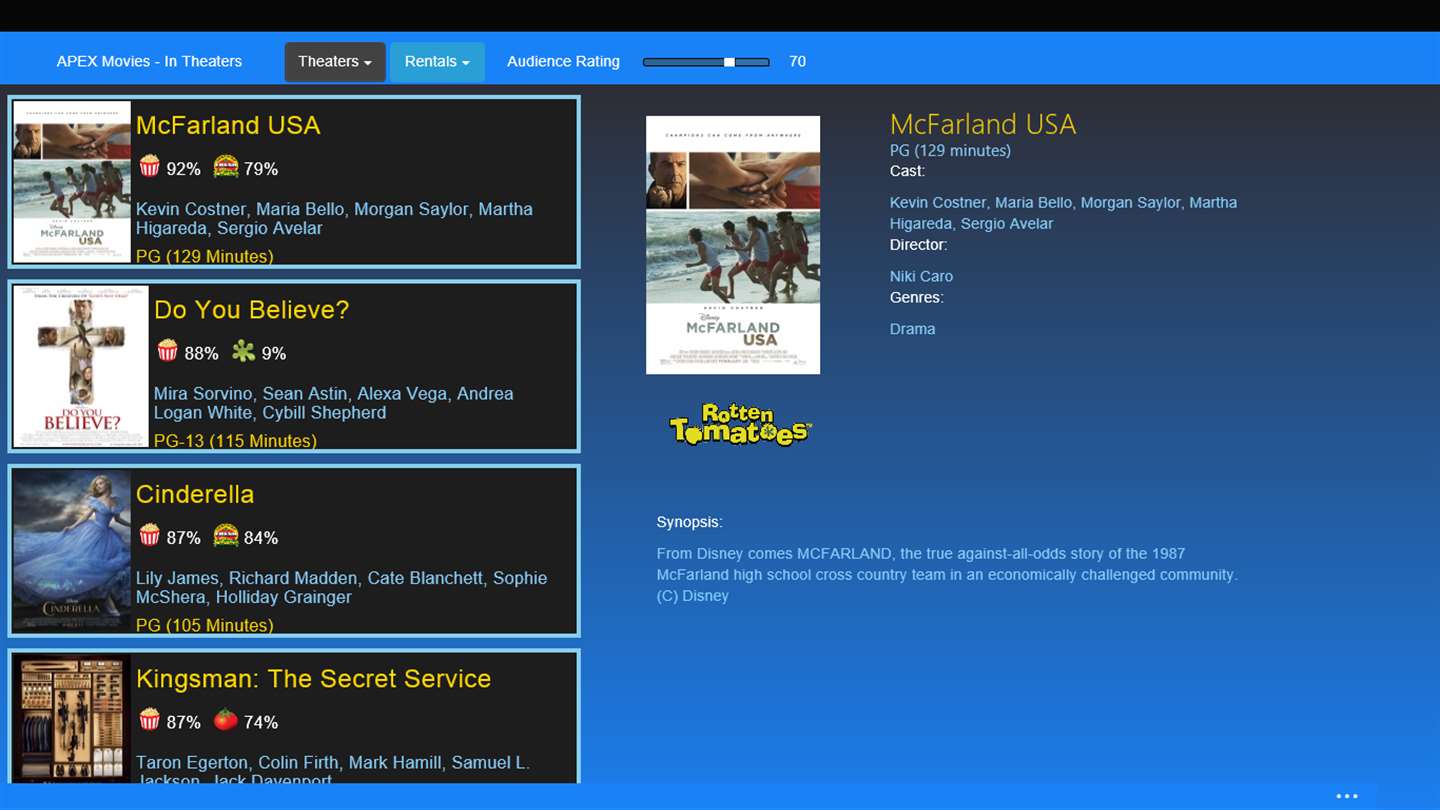This screenshot has height=810, width=1440.
Task: Click Do You Believe? poster thumbnail
Action: pos(81,366)
